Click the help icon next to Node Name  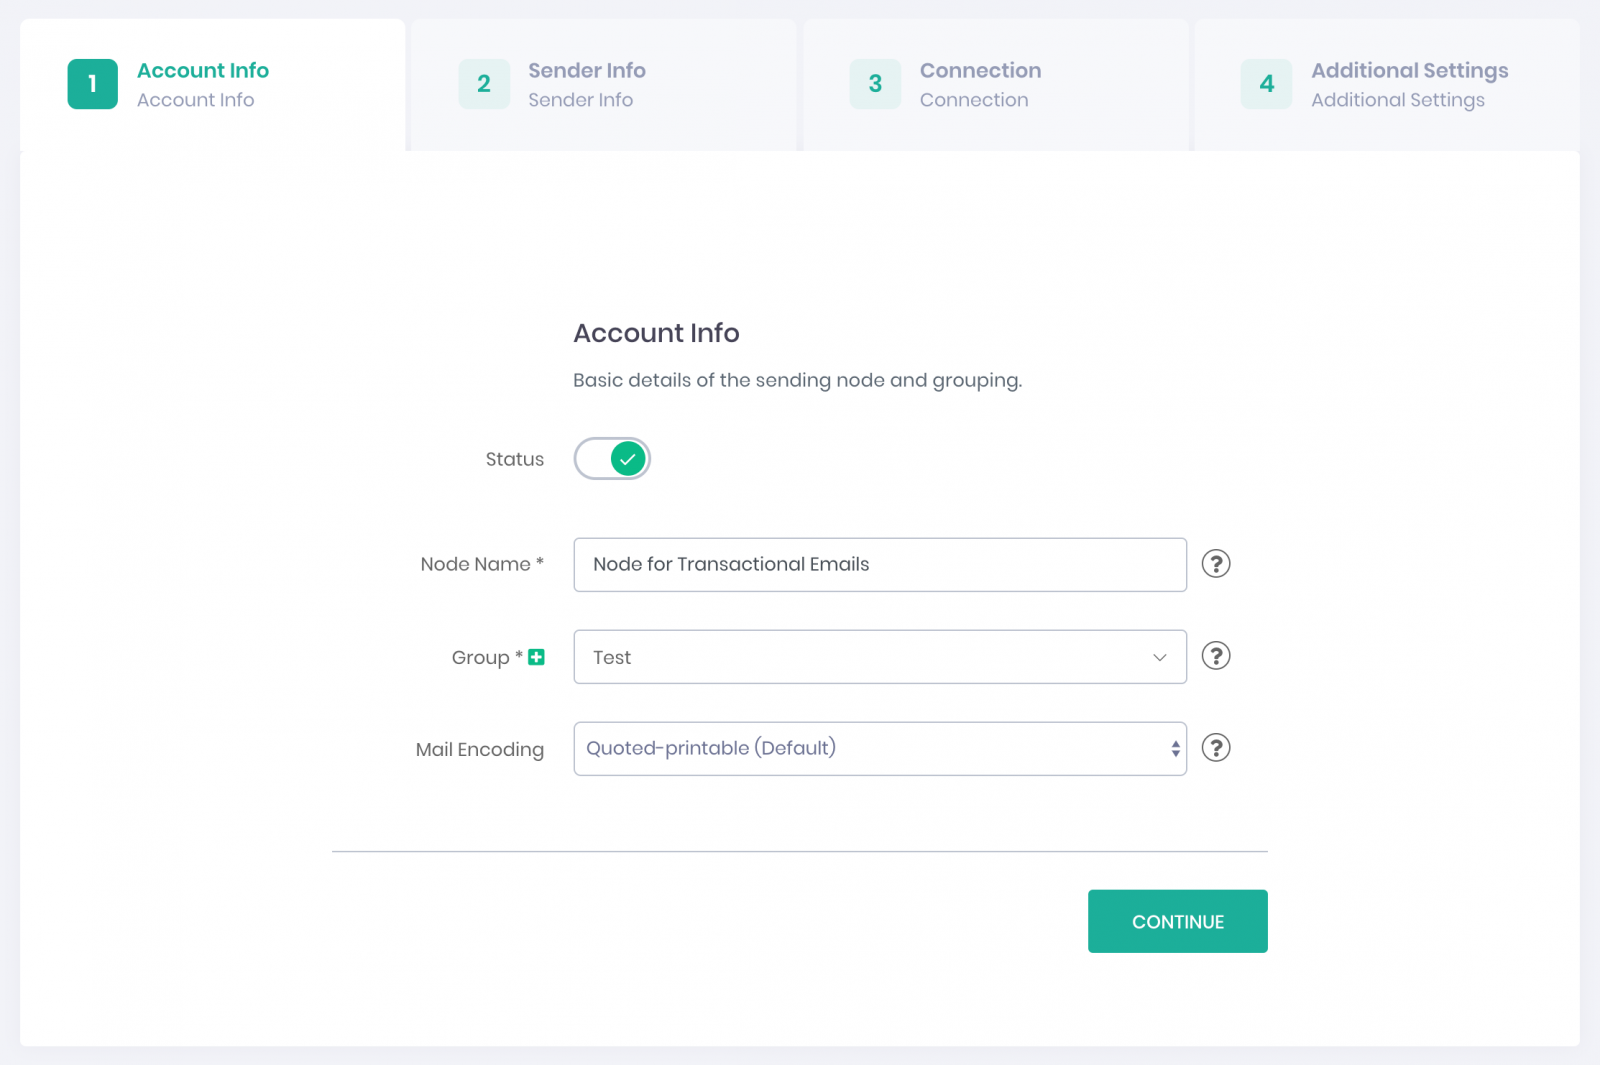coord(1215,564)
